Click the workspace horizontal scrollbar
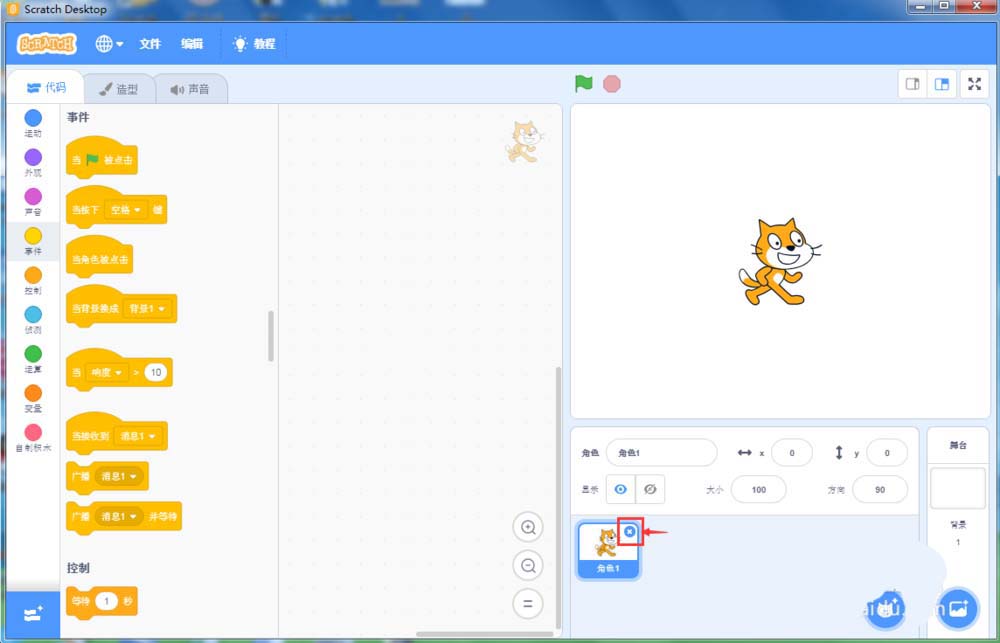1000x643 pixels. (x=485, y=634)
